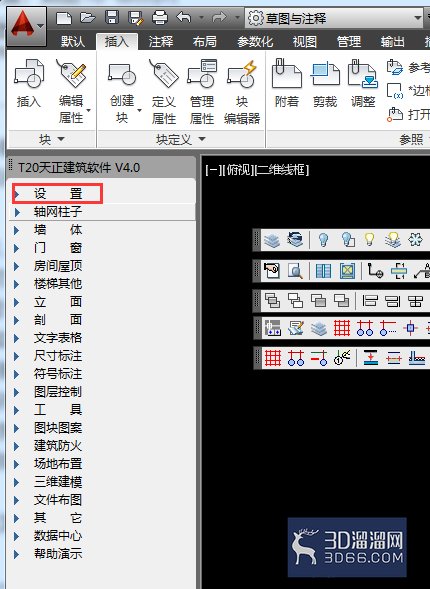Toggle the plain blue light bulb layer icon
The image size is (430, 589).
(323, 240)
